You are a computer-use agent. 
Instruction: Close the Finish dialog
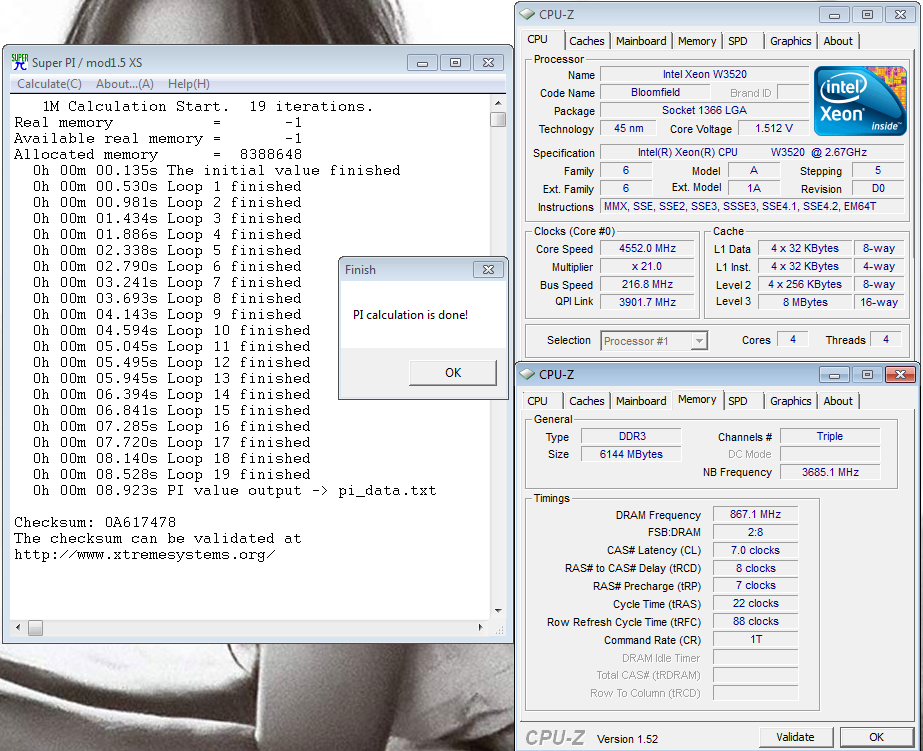(x=488, y=270)
